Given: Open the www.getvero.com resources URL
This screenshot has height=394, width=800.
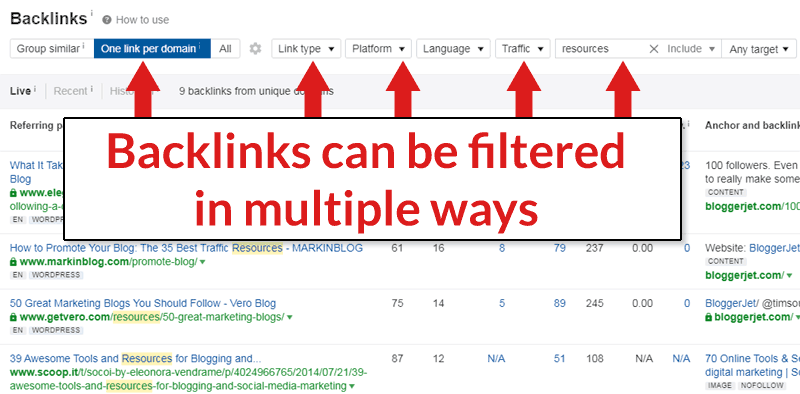Looking at the screenshot, I should click(x=152, y=317).
